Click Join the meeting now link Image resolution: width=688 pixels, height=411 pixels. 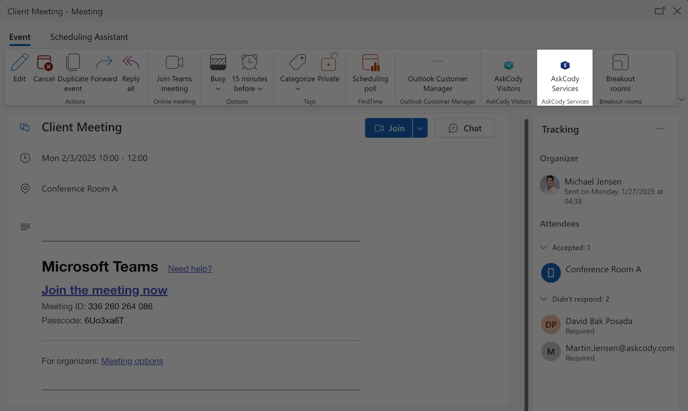point(104,290)
